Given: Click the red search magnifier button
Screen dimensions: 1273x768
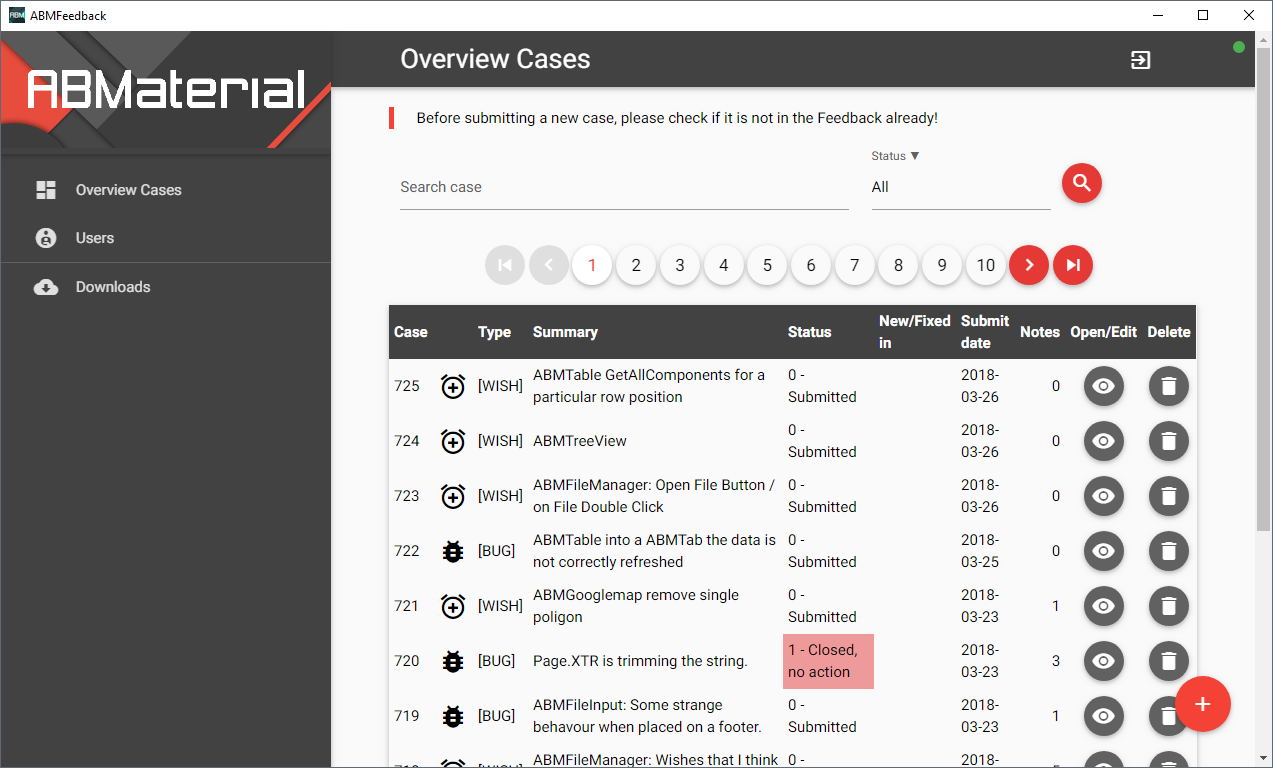Looking at the screenshot, I should [x=1081, y=183].
